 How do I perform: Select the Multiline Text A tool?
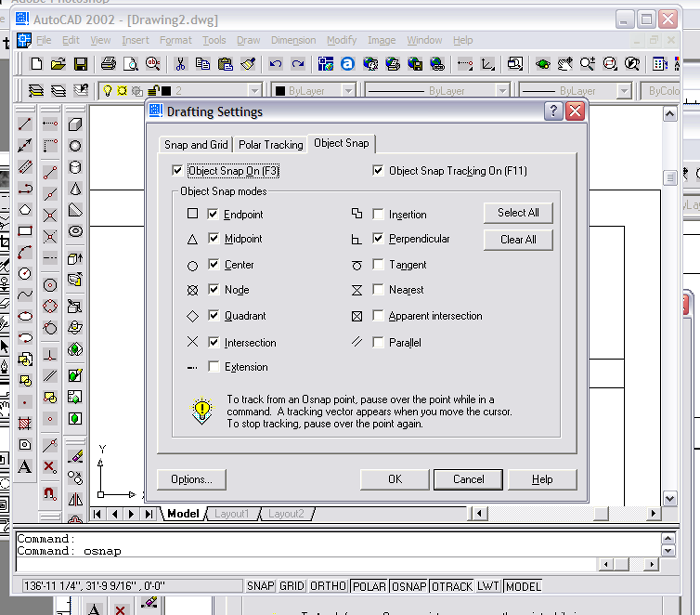click(x=25, y=467)
